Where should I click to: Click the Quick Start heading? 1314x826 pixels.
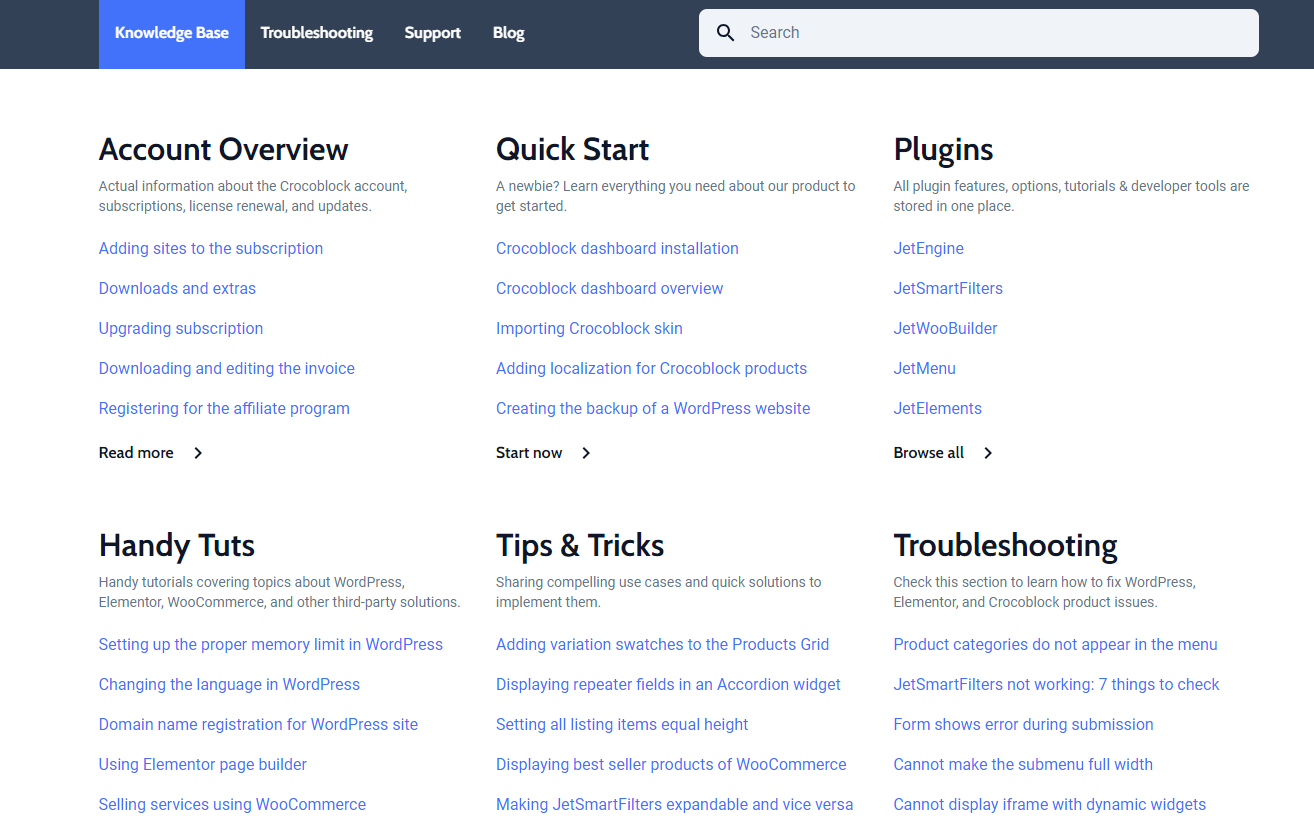(573, 149)
